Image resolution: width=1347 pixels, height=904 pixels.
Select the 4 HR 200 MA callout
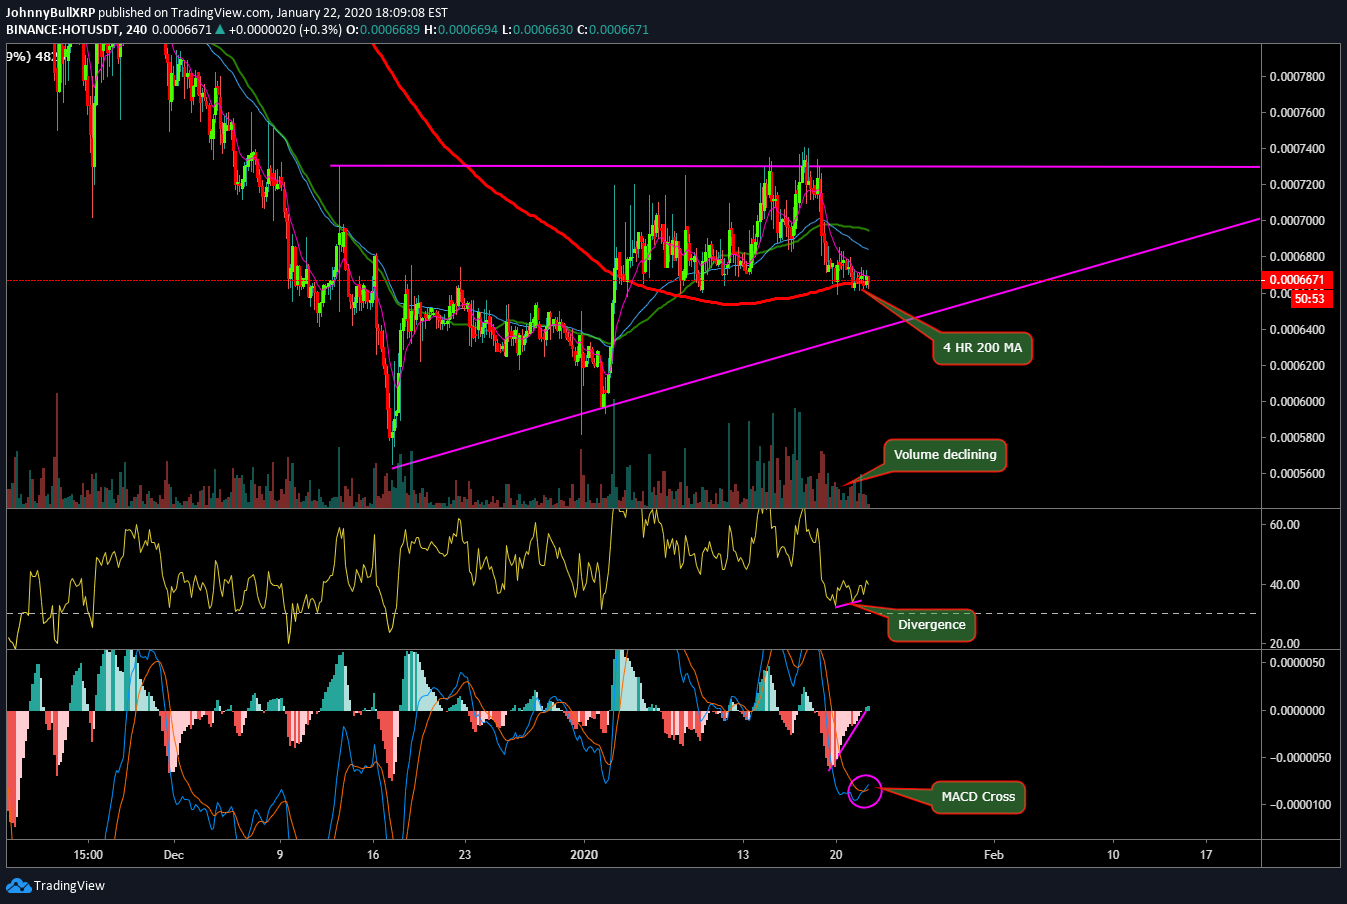[x=982, y=348]
